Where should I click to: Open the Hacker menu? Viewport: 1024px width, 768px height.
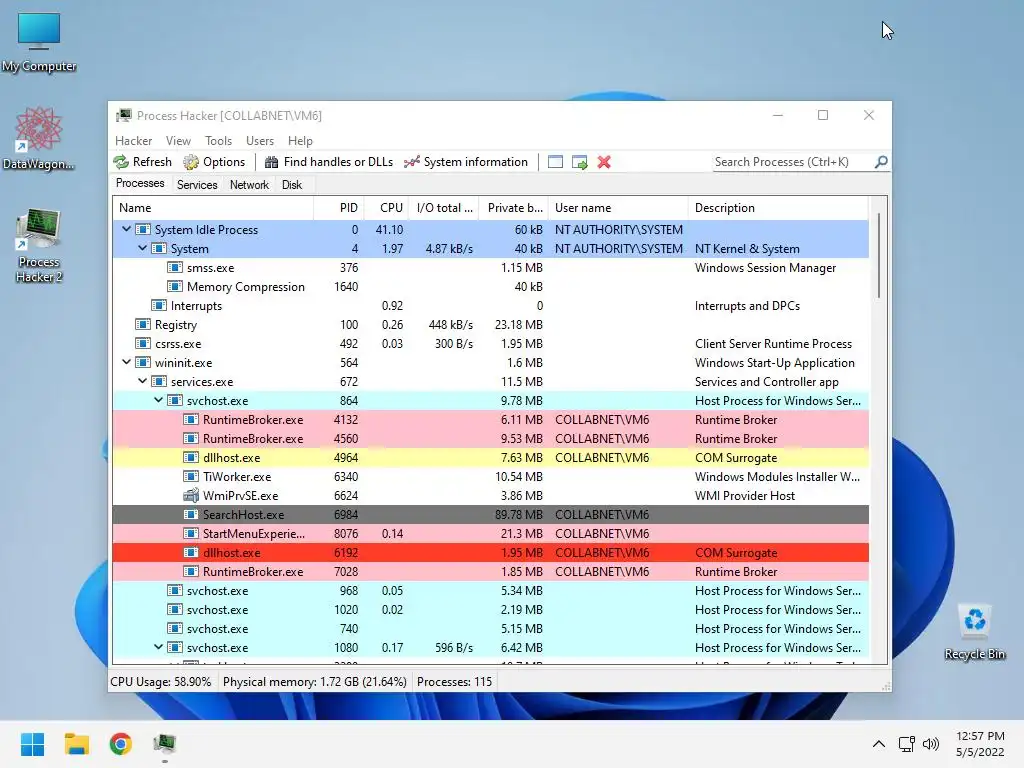pos(133,140)
